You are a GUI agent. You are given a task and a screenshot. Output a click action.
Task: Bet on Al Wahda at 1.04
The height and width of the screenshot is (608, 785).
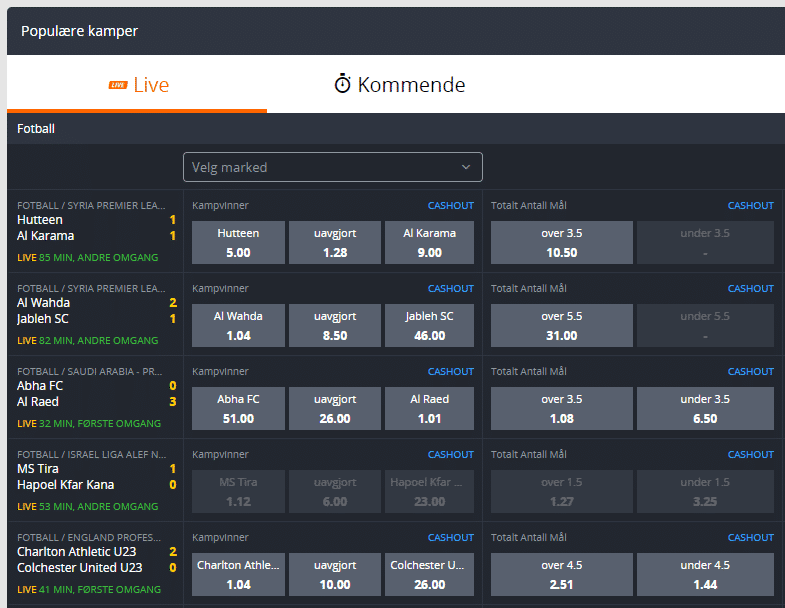[x=238, y=326]
